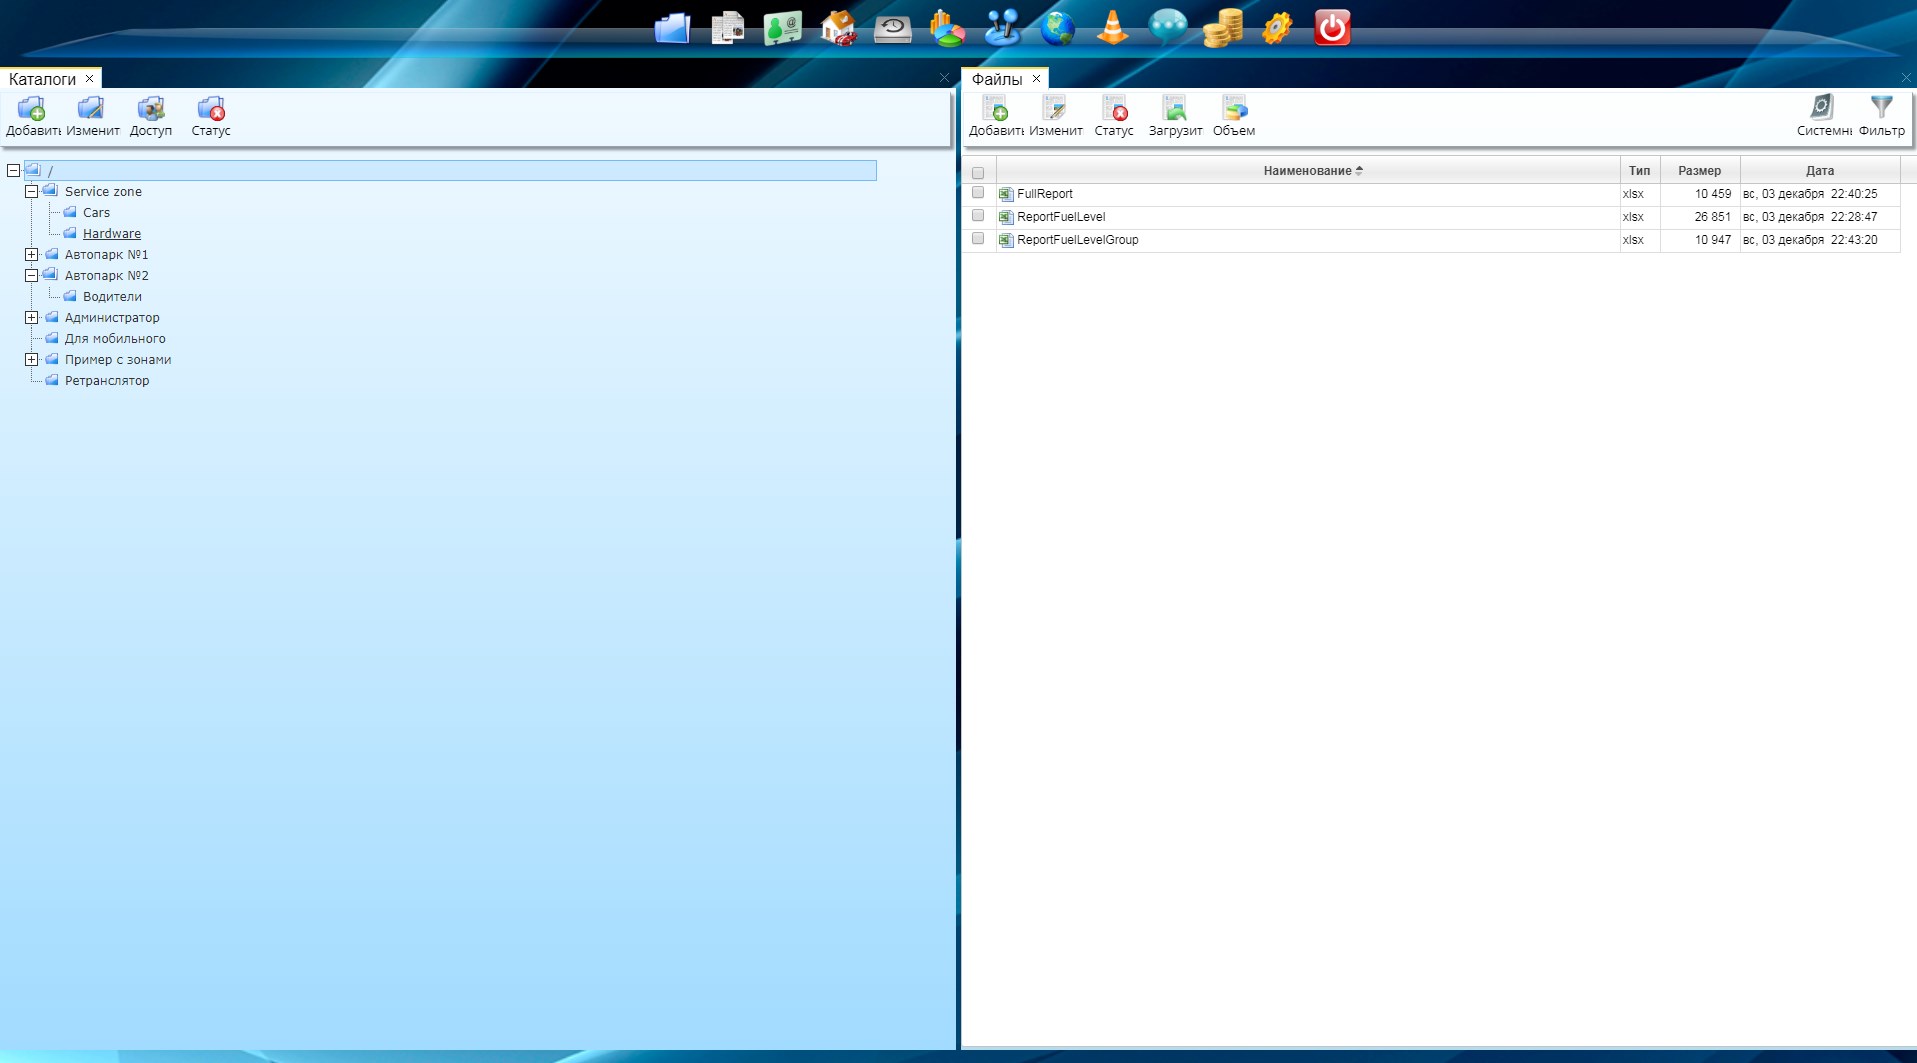The height and width of the screenshot is (1063, 1917).
Task: Check the ReportFuelLevelGroup row checkbox
Action: (978, 239)
